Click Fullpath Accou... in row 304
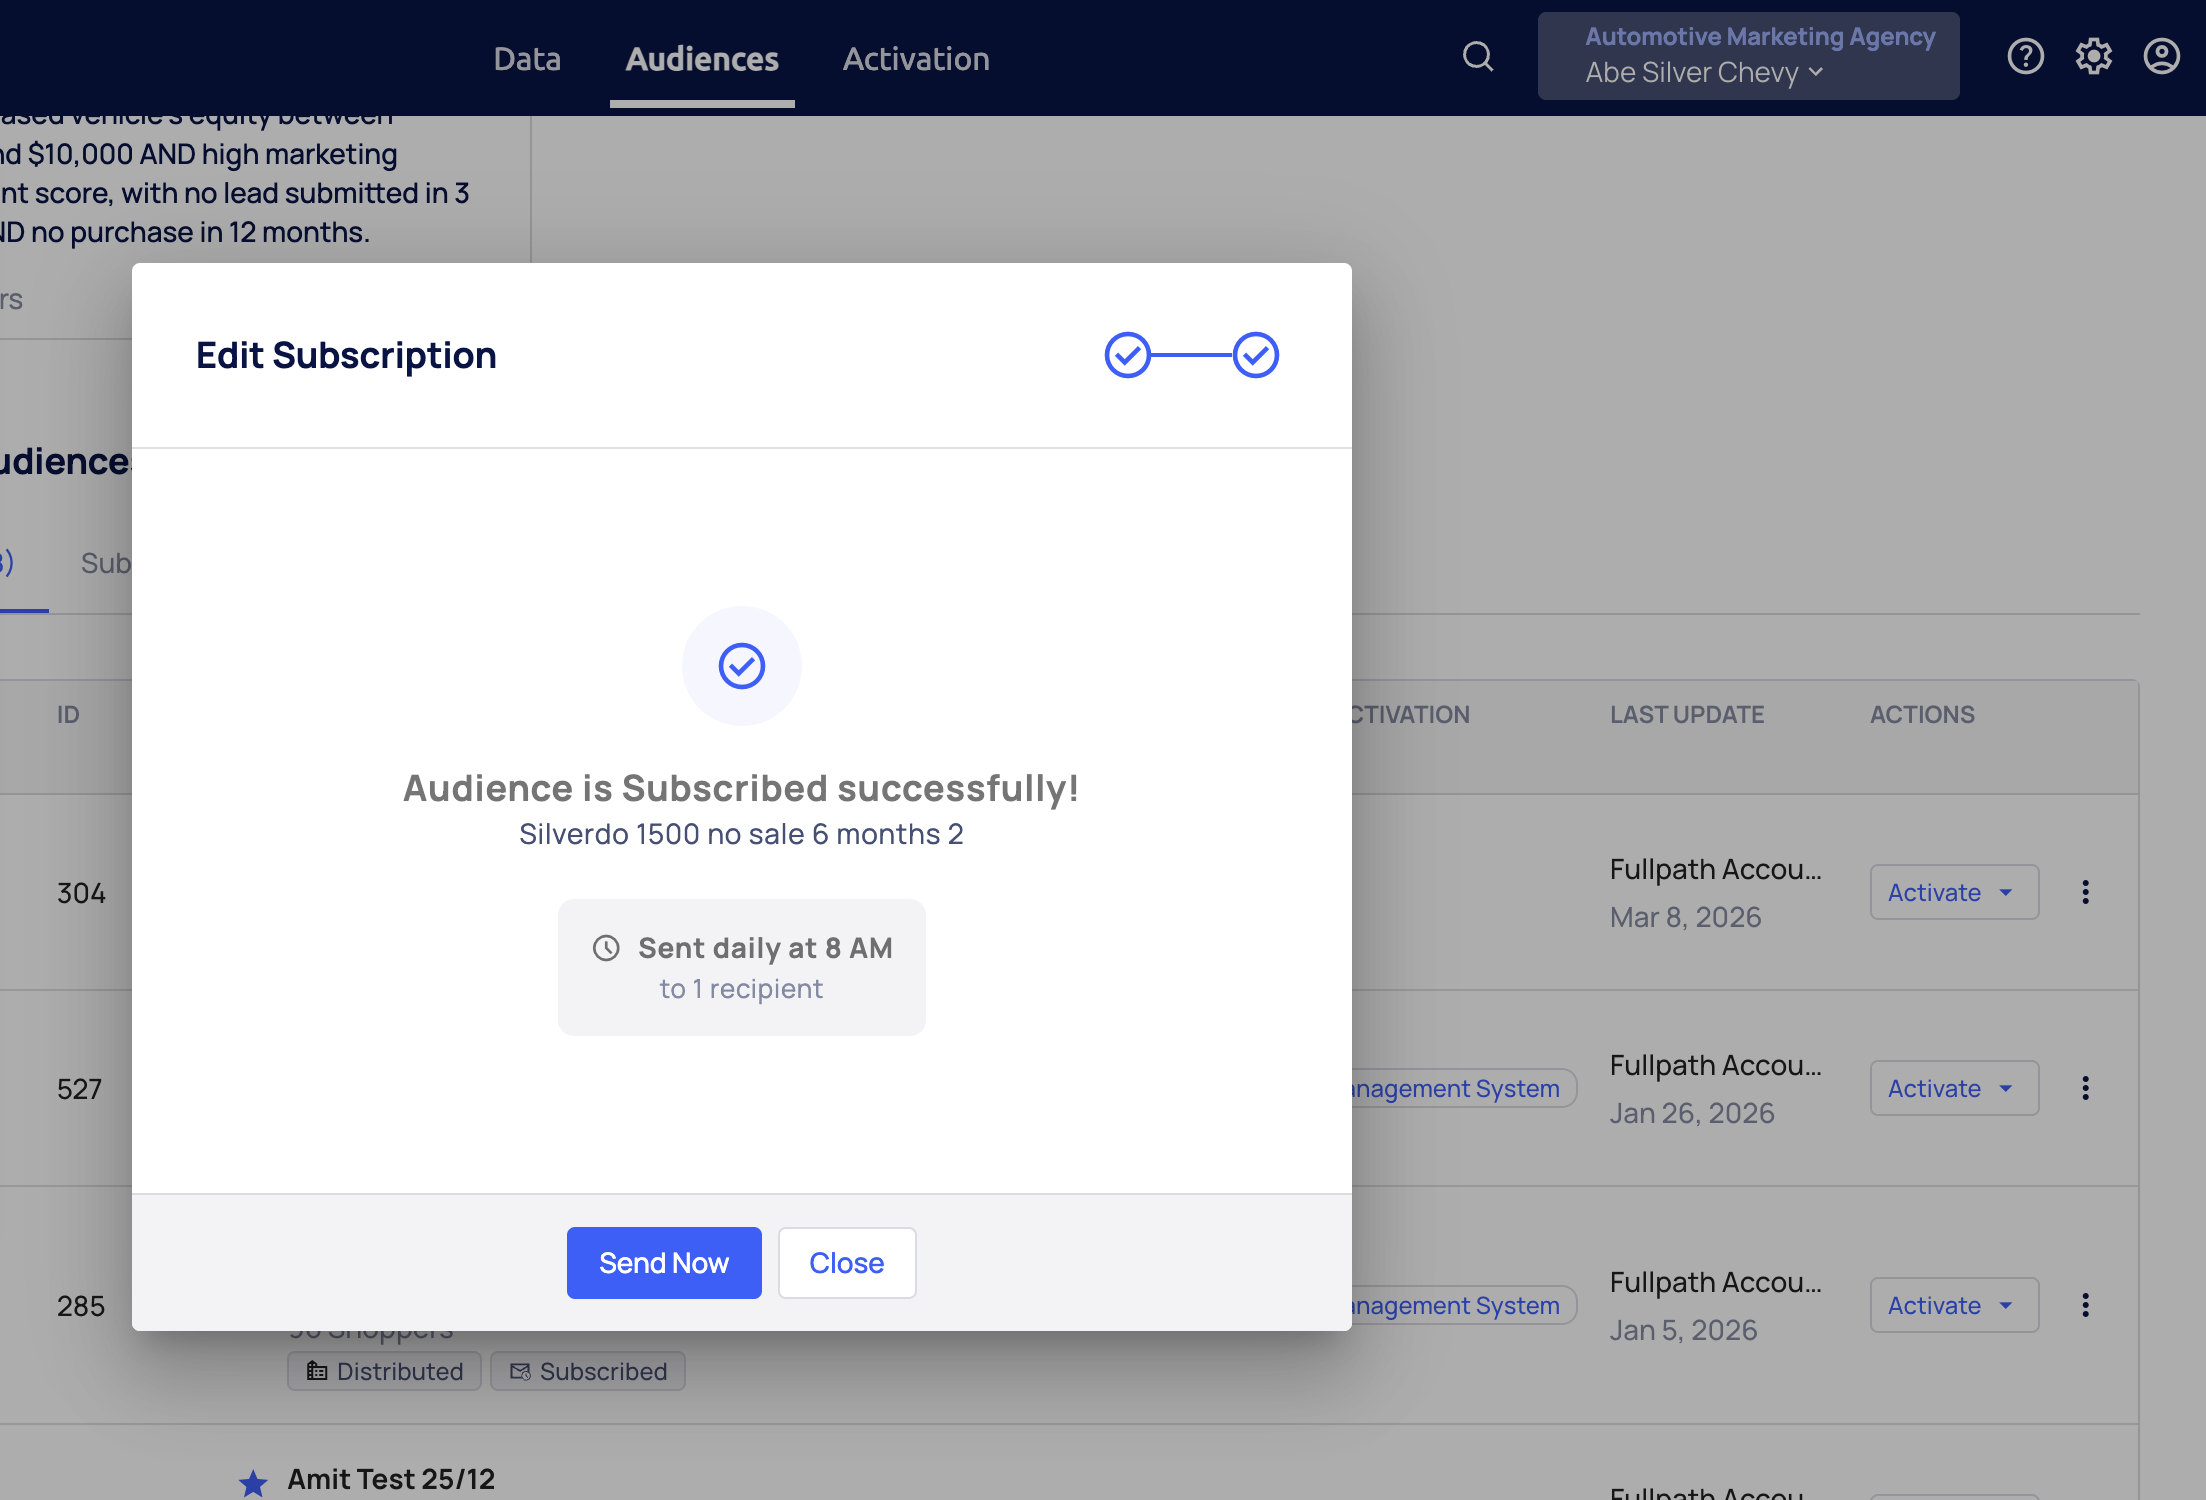Image resolution: width=2206 pixels, height=1500 pixels. tap(1715, 870)
